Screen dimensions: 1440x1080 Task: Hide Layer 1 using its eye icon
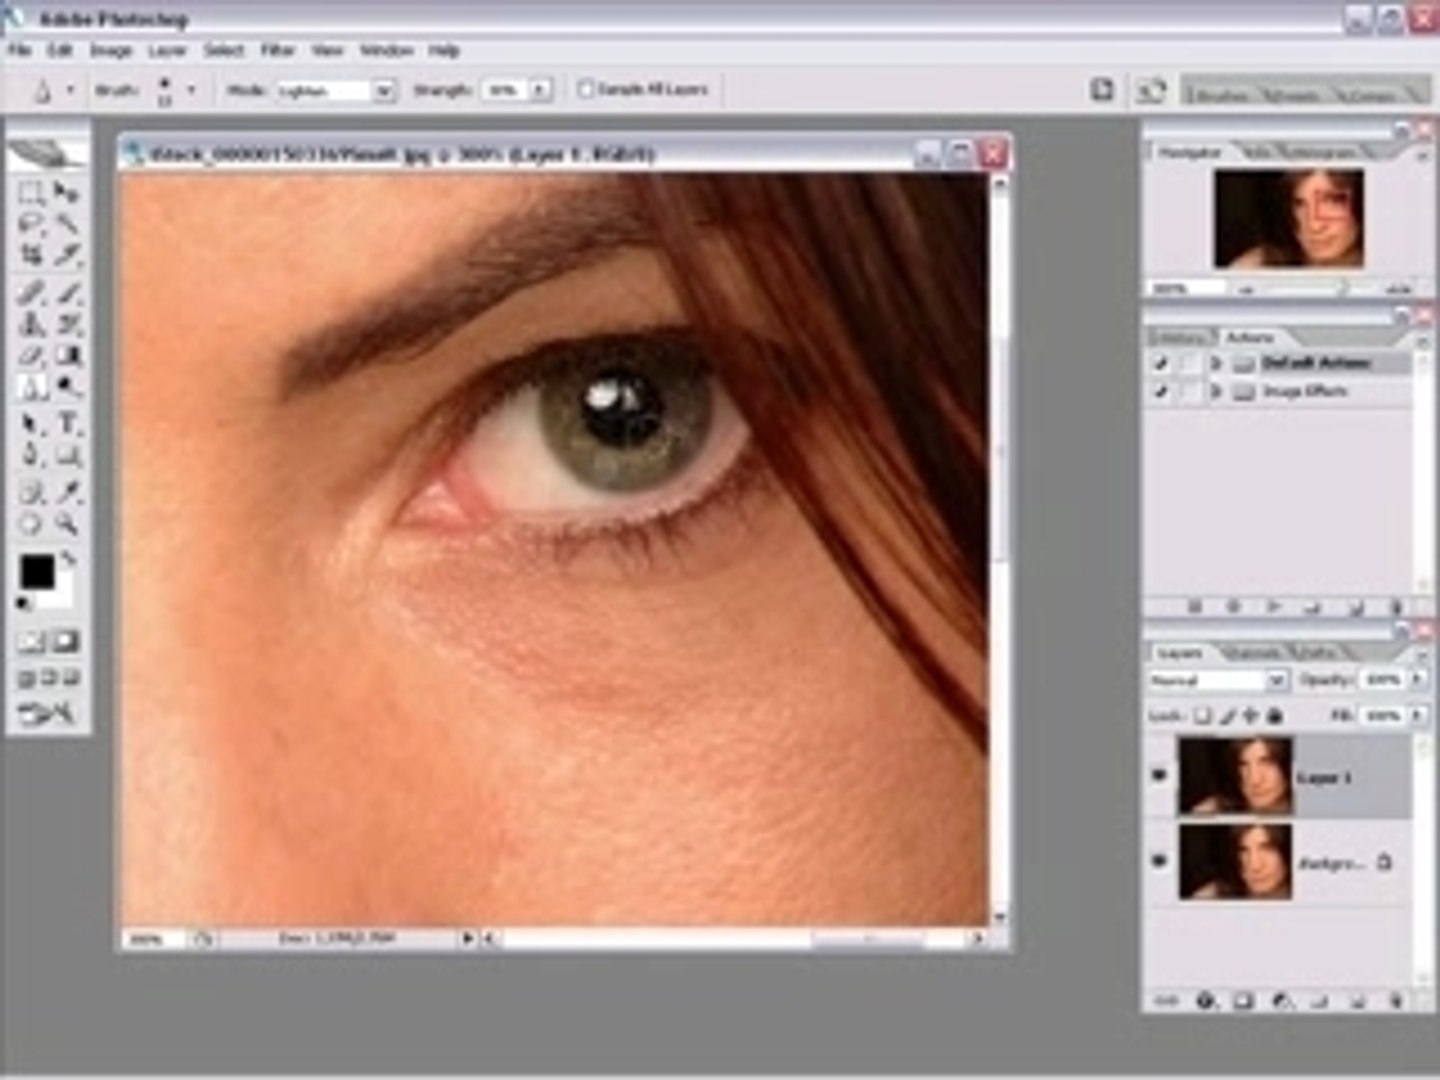1160,776
